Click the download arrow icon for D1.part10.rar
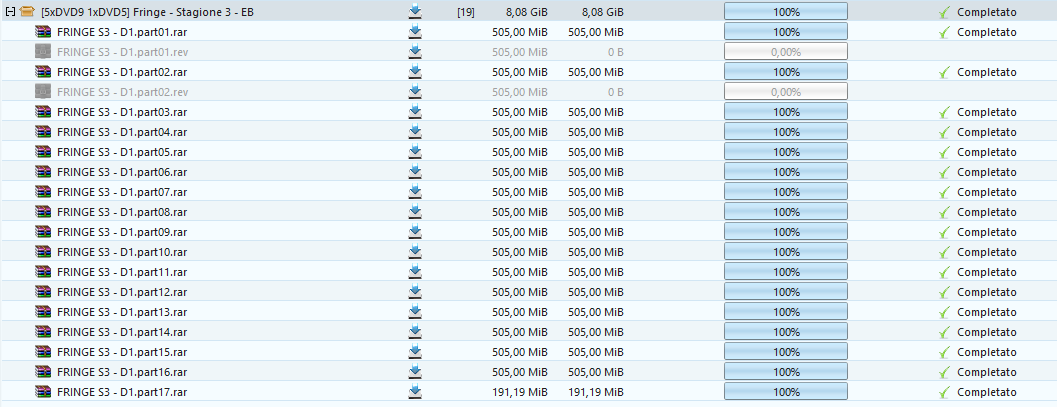This screenshot has width=1057, height=407. pyautogui.click(x=415, y=252)
